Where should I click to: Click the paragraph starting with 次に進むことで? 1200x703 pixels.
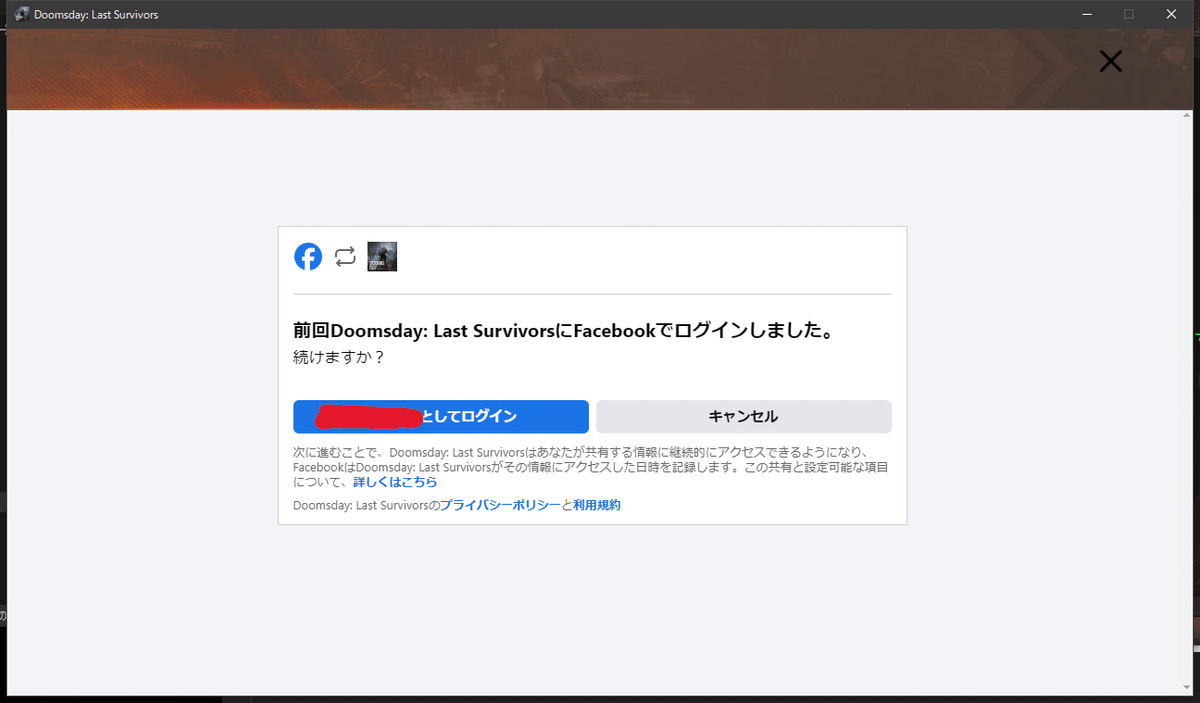coord(591,467)
